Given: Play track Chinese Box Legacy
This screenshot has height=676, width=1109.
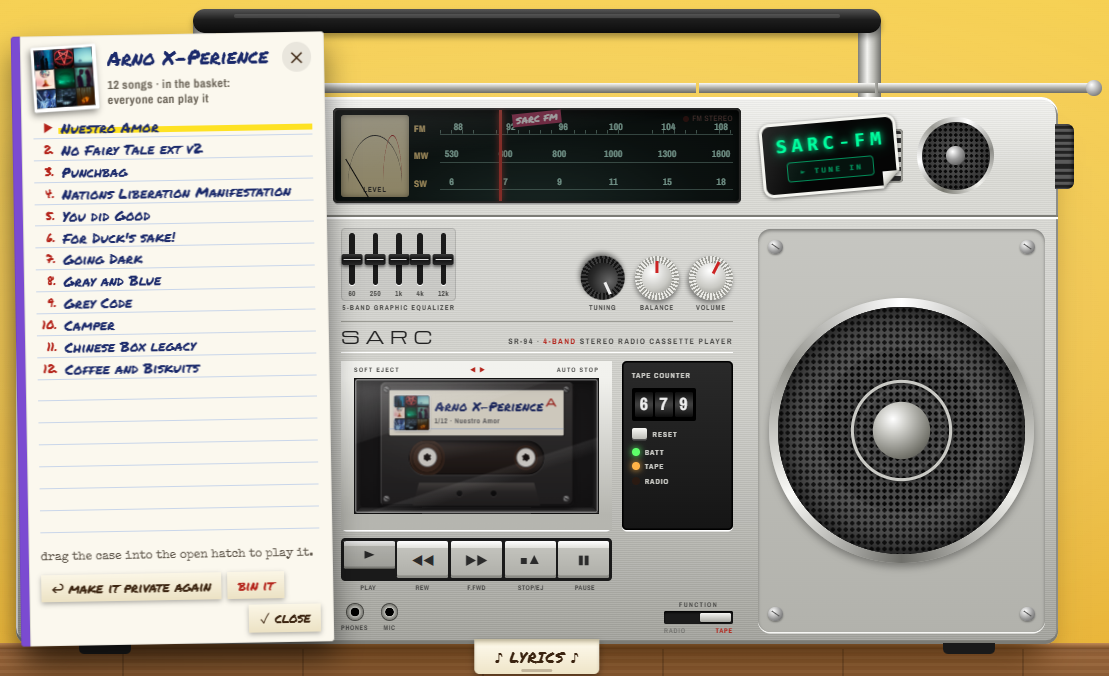Looking at the screenshot, I should [x=177, y=347].
